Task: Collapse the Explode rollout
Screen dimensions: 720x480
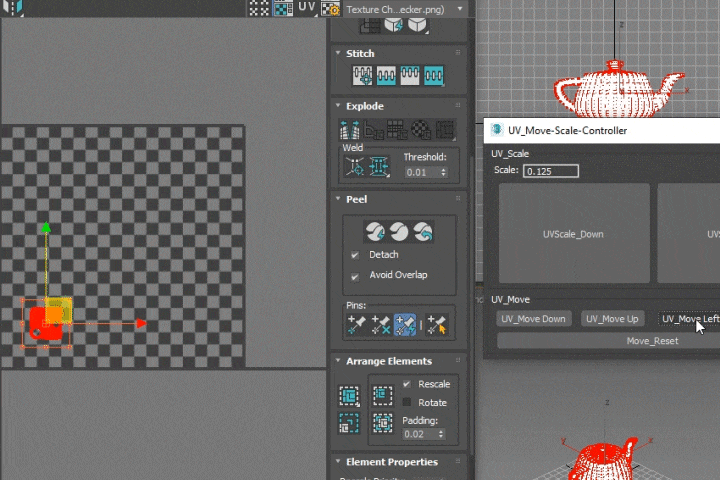Action: tap(338, 106)
